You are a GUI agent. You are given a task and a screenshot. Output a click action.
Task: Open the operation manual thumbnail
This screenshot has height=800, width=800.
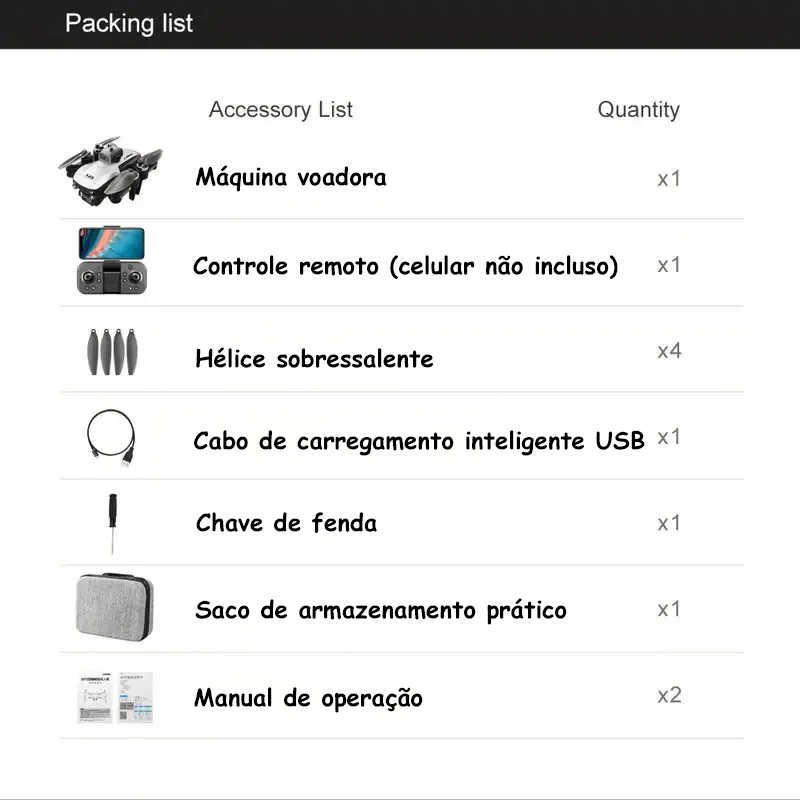point(116,696)
